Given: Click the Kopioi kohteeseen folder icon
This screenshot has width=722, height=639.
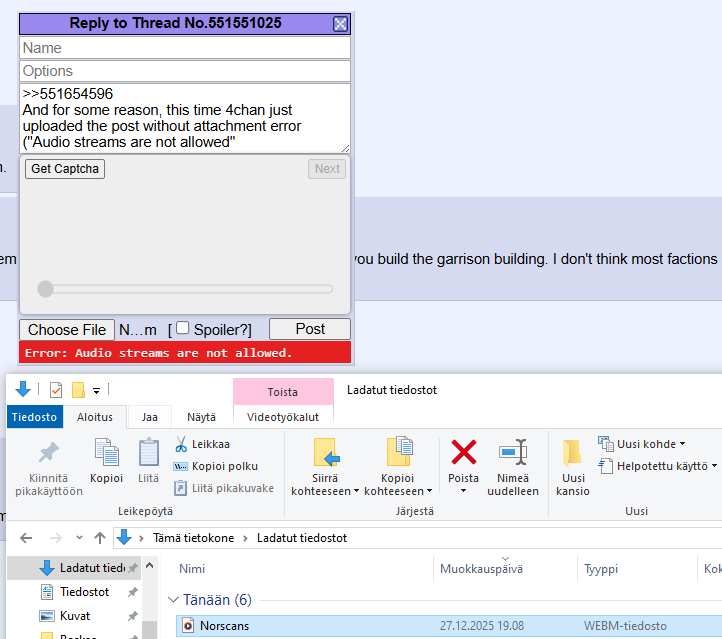Looking at the screenshot, I should coord(399,451).
